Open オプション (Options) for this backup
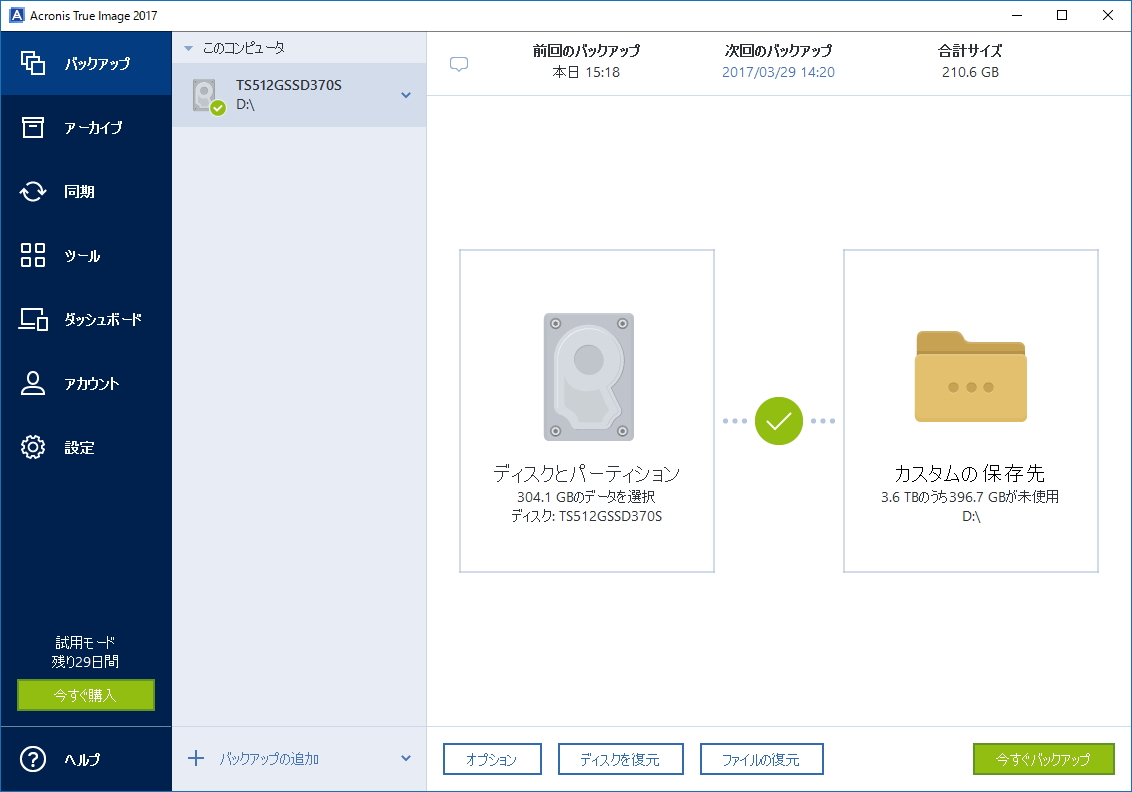1132x792 pixels. pyautogui.click(x=492, y=759)
